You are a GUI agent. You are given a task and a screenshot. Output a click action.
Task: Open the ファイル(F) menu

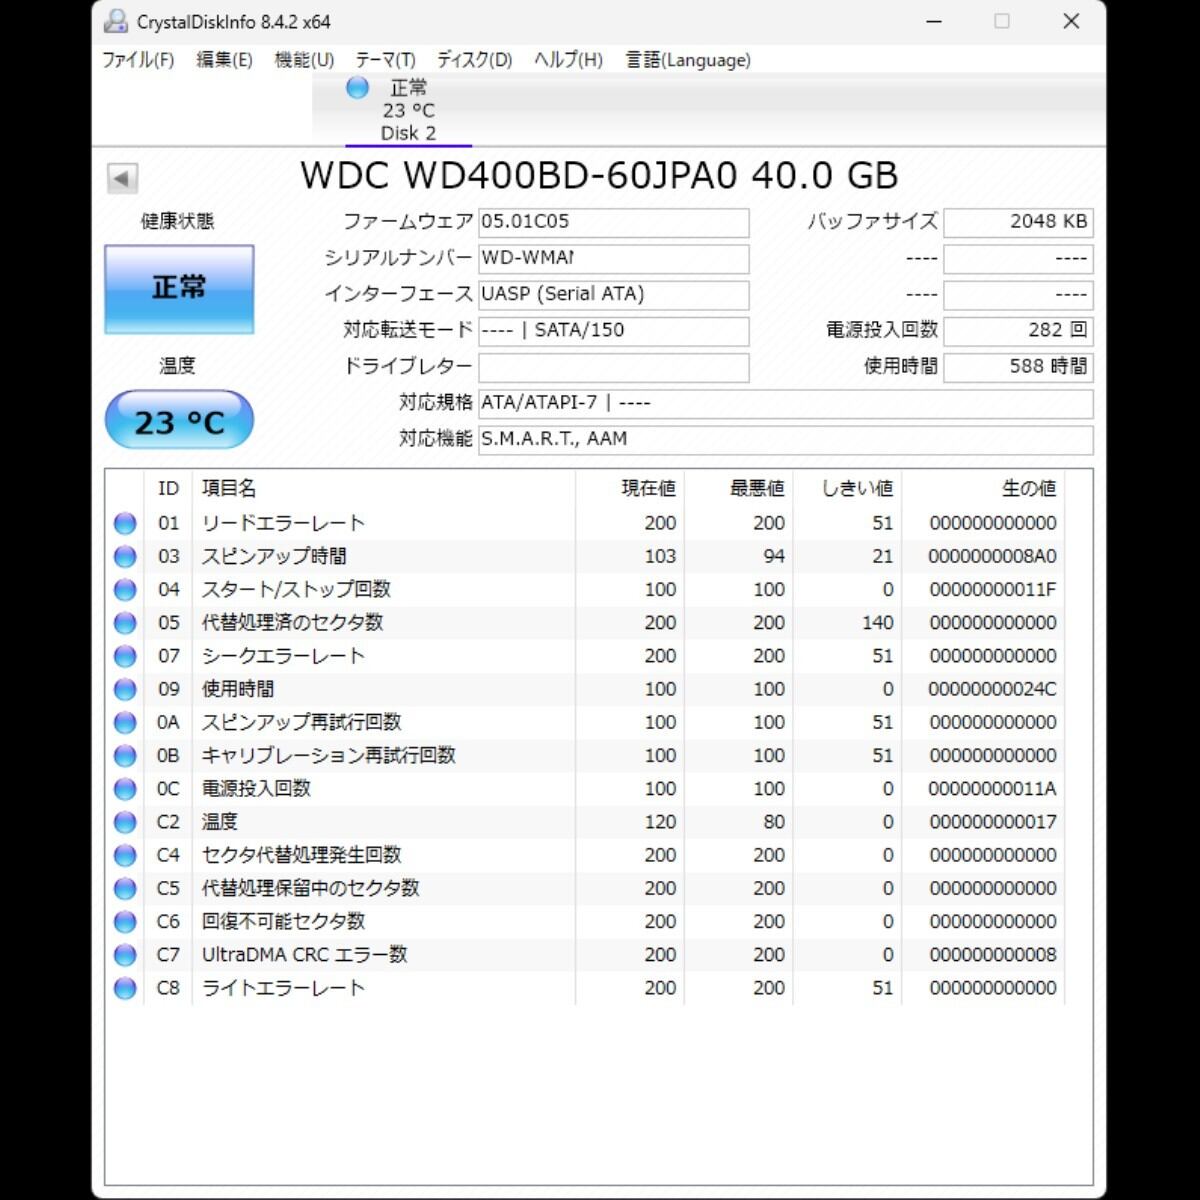138,60
